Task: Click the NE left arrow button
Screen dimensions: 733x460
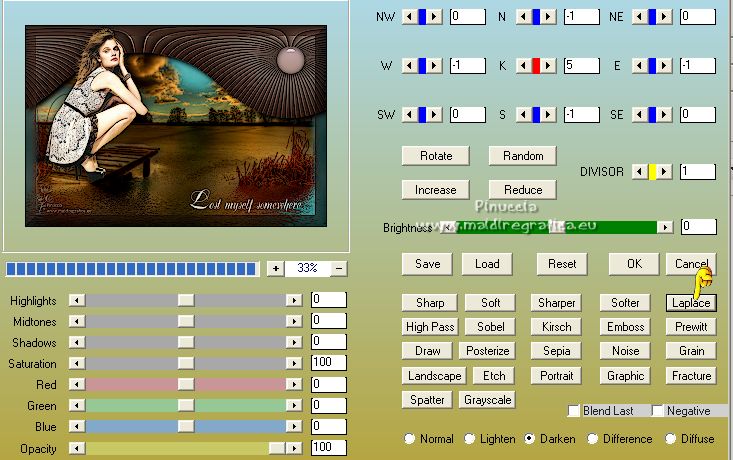Action: [640, 17]
